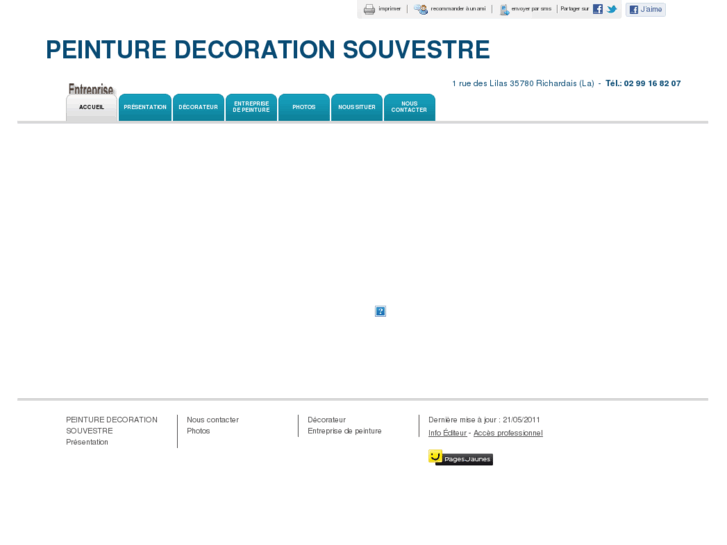This screenshot has height=545, width=727.
Task: Click the imprimer link text
Action: click(389, 9)
